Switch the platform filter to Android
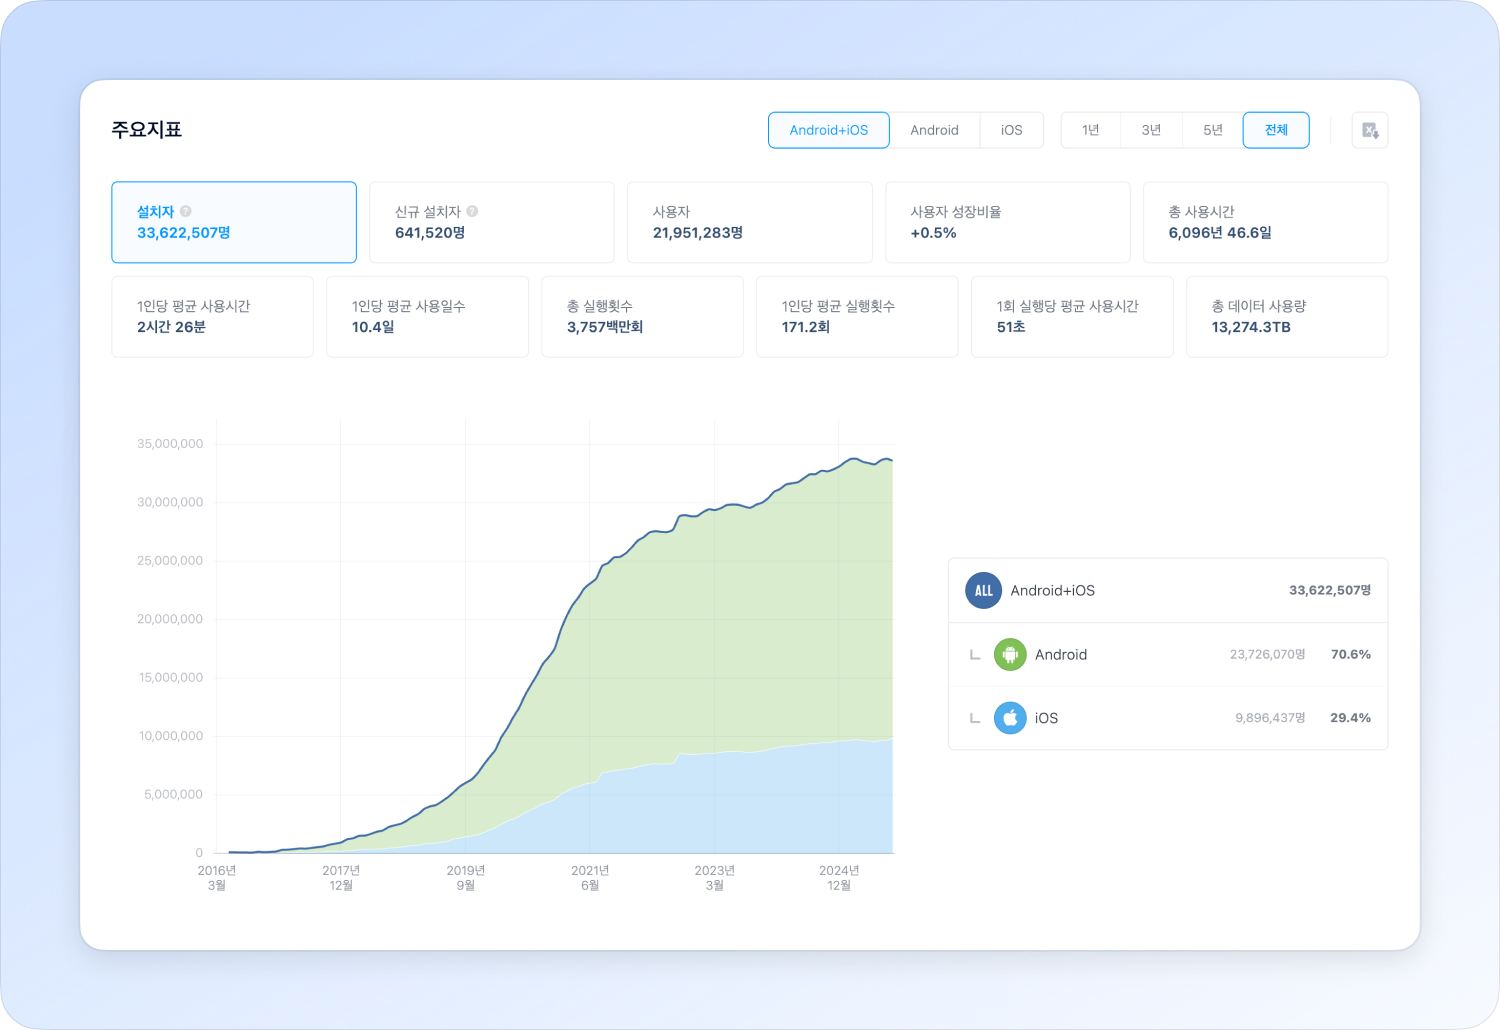Image resolution: width=1500 pixels, height=1030 pixels. (934, 130)
